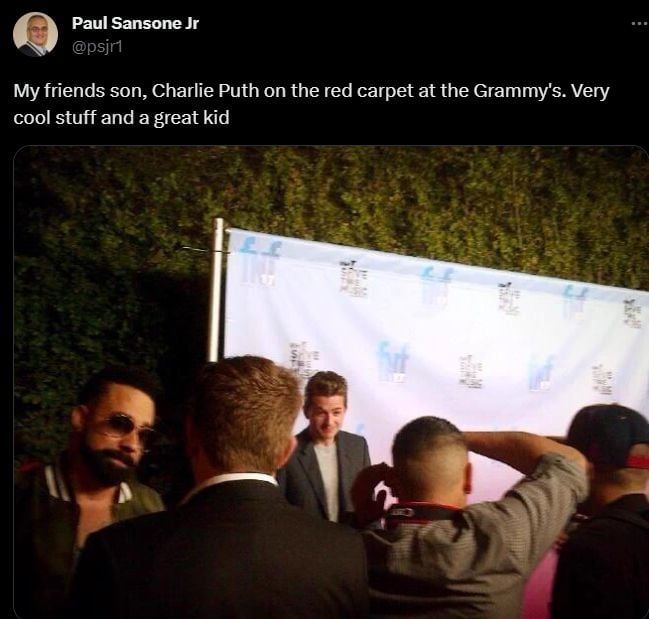Click the phrase "great kid" in the tweet
This screenshot has height=619, width=649.
pyautogui.click(x=191, y=118)
